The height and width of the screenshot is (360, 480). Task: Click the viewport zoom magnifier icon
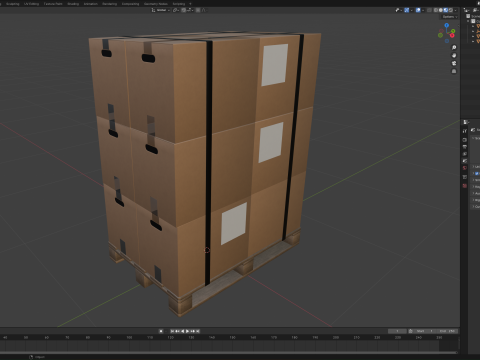pos(454,48)
